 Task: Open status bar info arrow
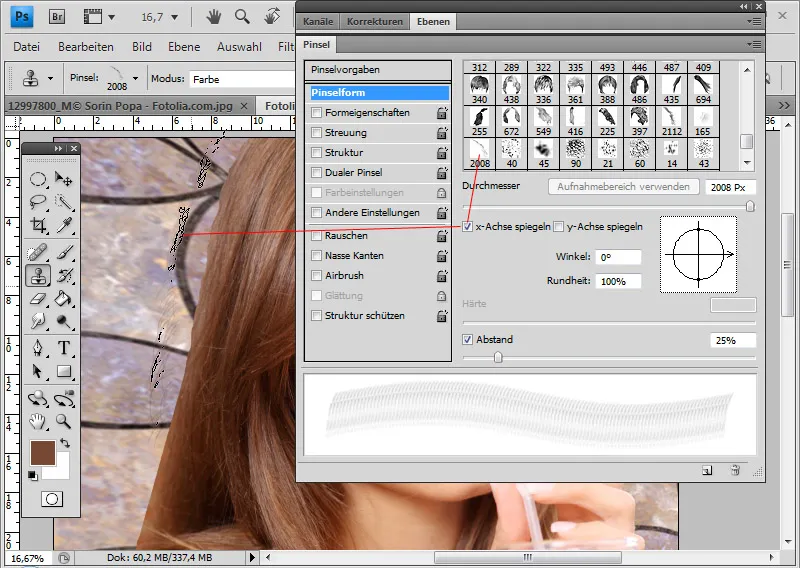tap(252, 557)
